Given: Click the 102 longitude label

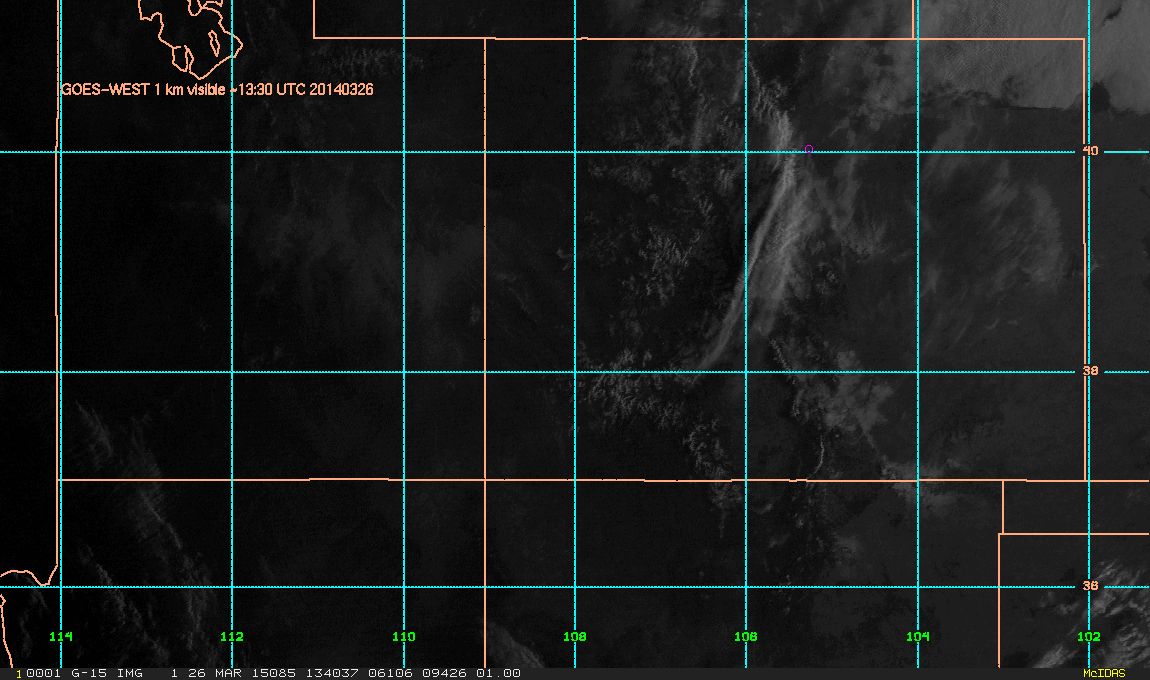Looking at the screenshot, I should pyautogui.click(x=1089, y=636).
